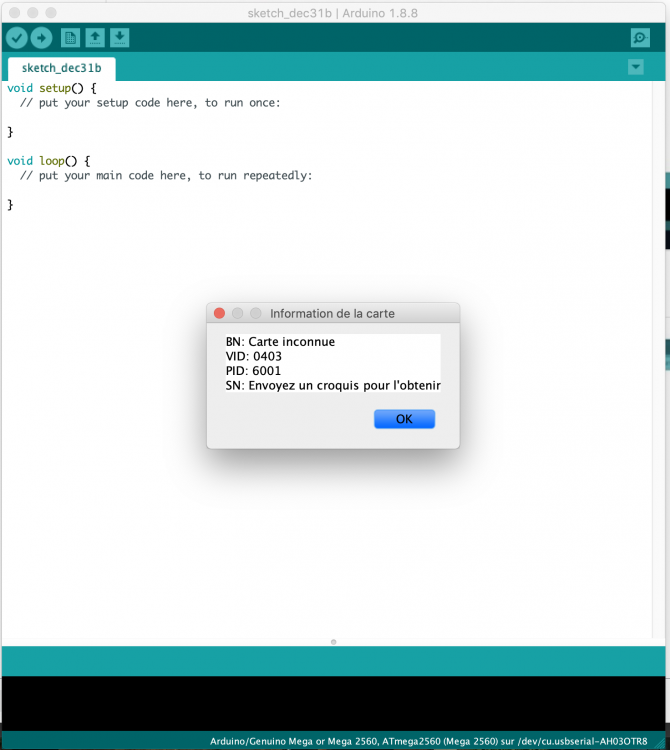Click the teal status message bar
The height and width of the screenshot is (750, 670).
[333, 661]
